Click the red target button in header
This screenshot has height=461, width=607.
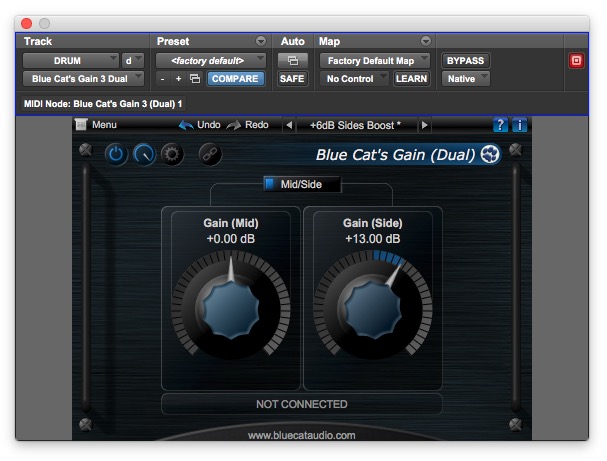pos(576,61)
